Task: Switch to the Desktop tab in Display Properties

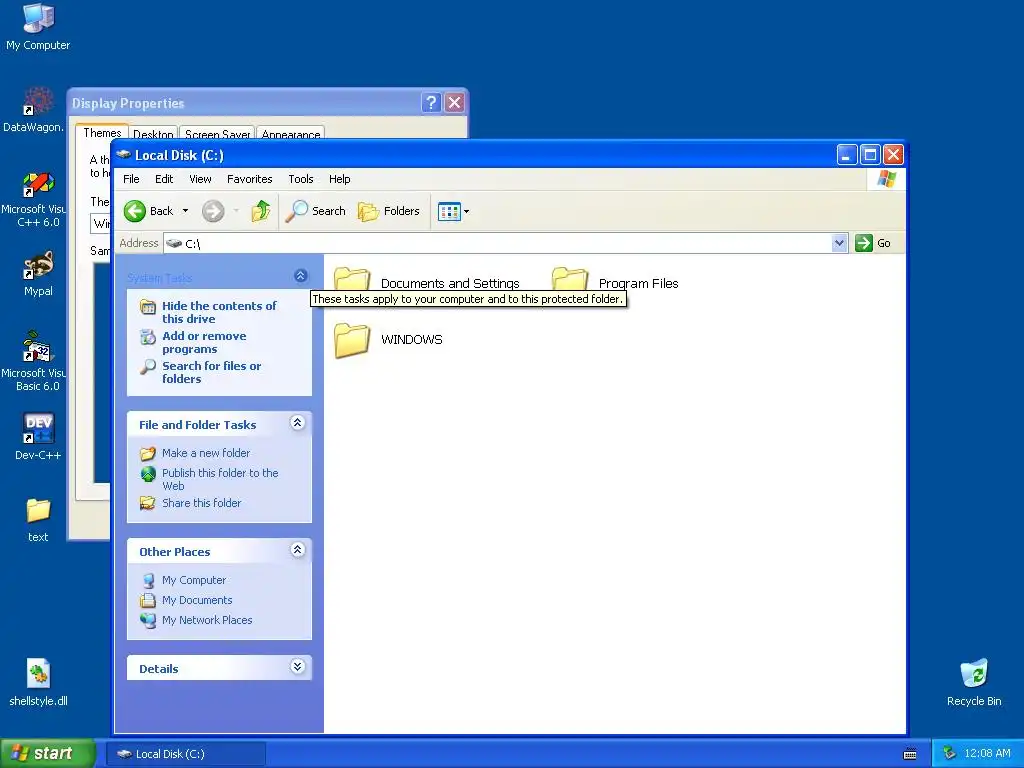Action: (x=153, y=134)
